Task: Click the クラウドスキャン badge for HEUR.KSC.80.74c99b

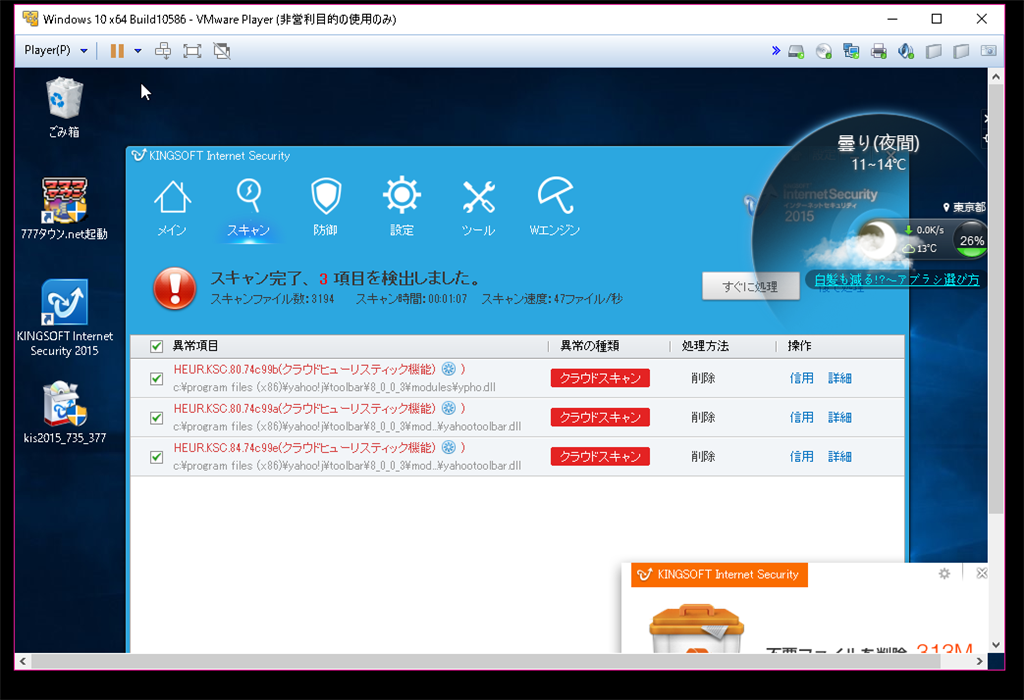Action: tap(600, 378)
